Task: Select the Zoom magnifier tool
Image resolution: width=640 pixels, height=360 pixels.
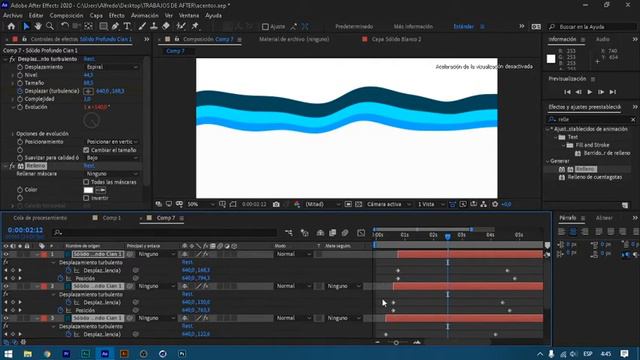Action: [x=50, y=27]
